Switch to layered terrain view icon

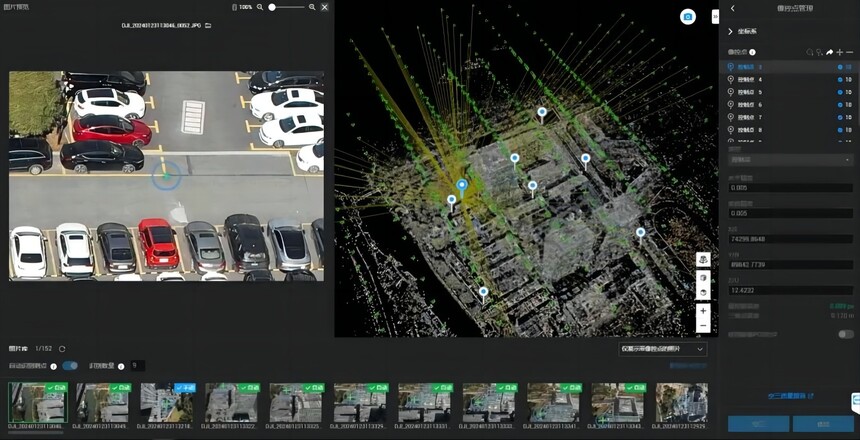pos(703,259)
